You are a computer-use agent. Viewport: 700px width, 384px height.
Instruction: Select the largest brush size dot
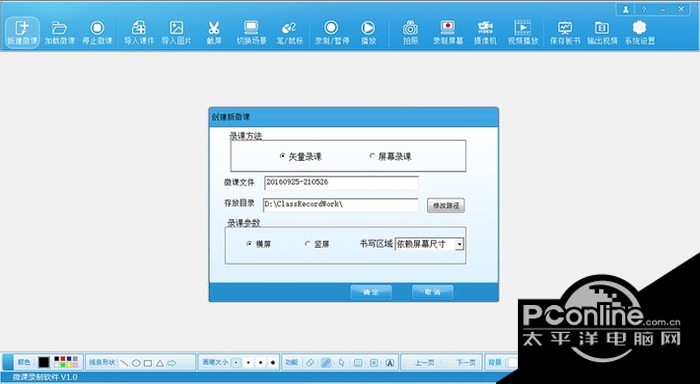pyautogui.click(x=273, y=363)
